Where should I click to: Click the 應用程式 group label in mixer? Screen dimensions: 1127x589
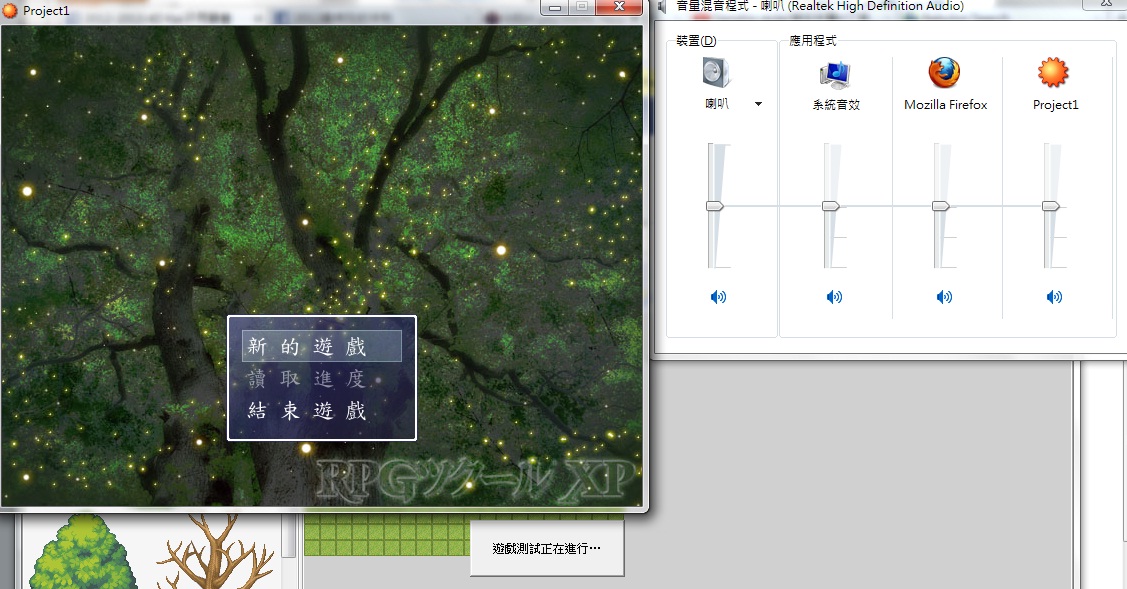[x=813, y=41]
